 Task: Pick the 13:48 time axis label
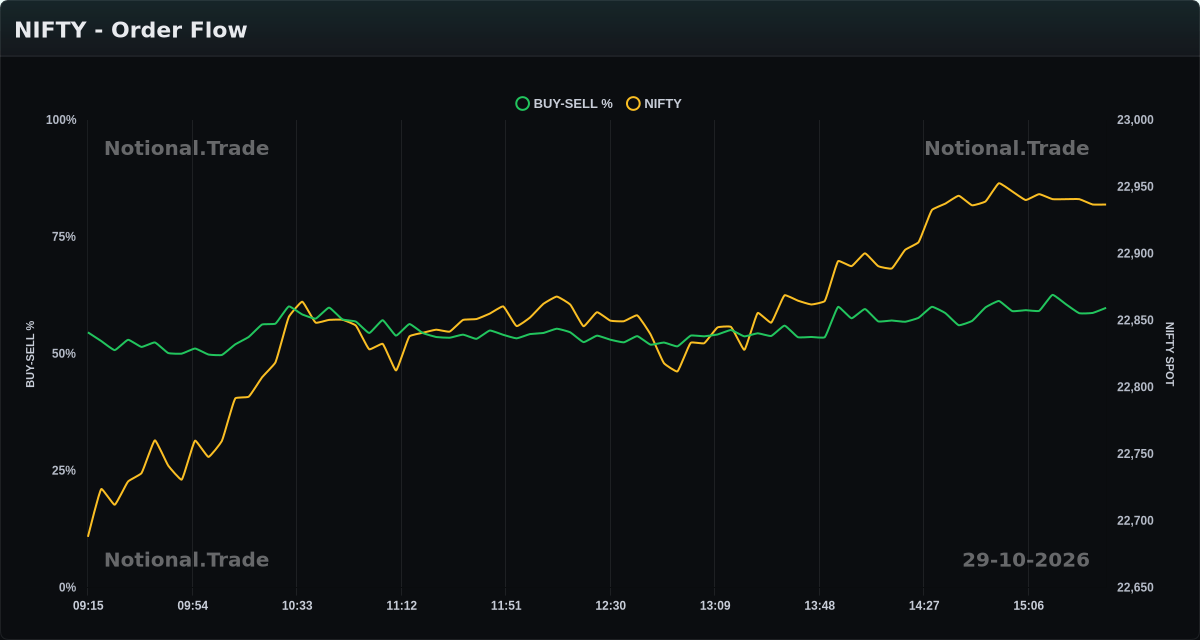[820, 606]
